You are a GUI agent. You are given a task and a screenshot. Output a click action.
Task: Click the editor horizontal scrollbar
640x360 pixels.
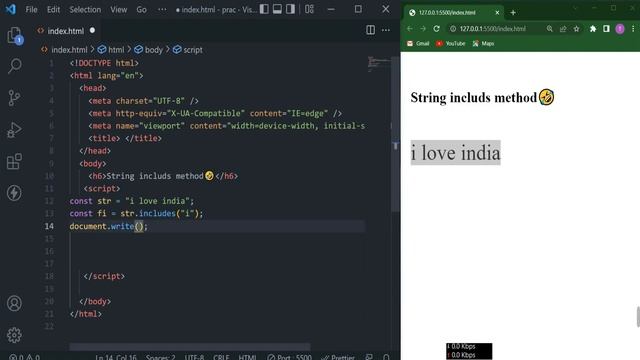[x=190, y=347]
